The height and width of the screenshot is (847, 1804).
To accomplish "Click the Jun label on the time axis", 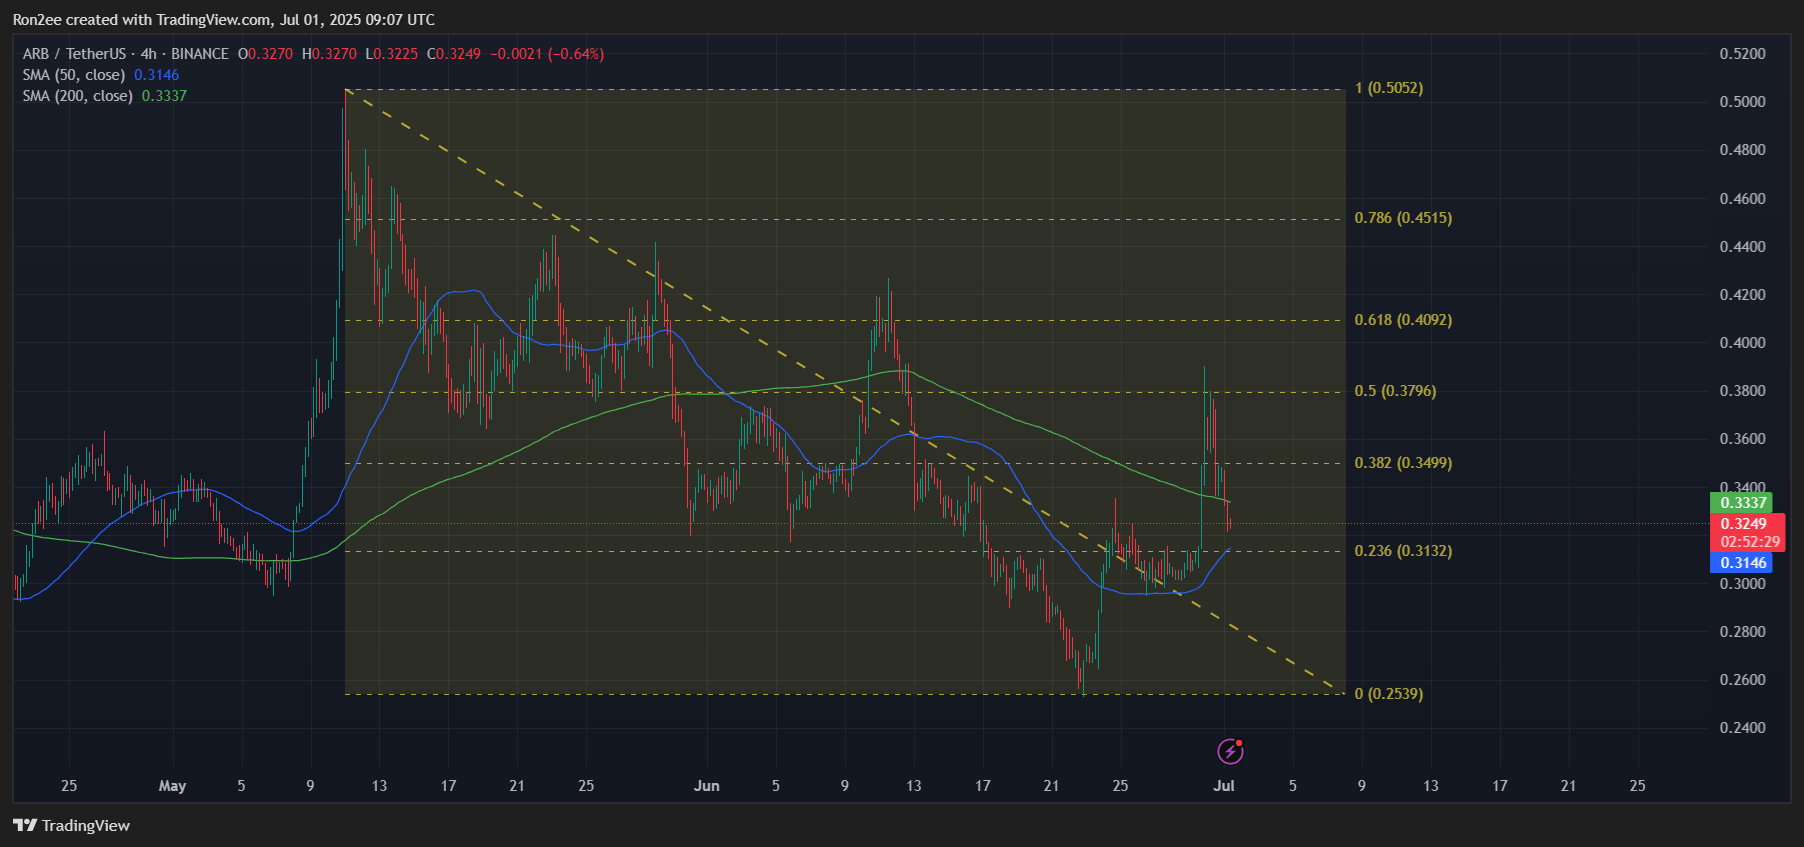I will click(706, 786).
